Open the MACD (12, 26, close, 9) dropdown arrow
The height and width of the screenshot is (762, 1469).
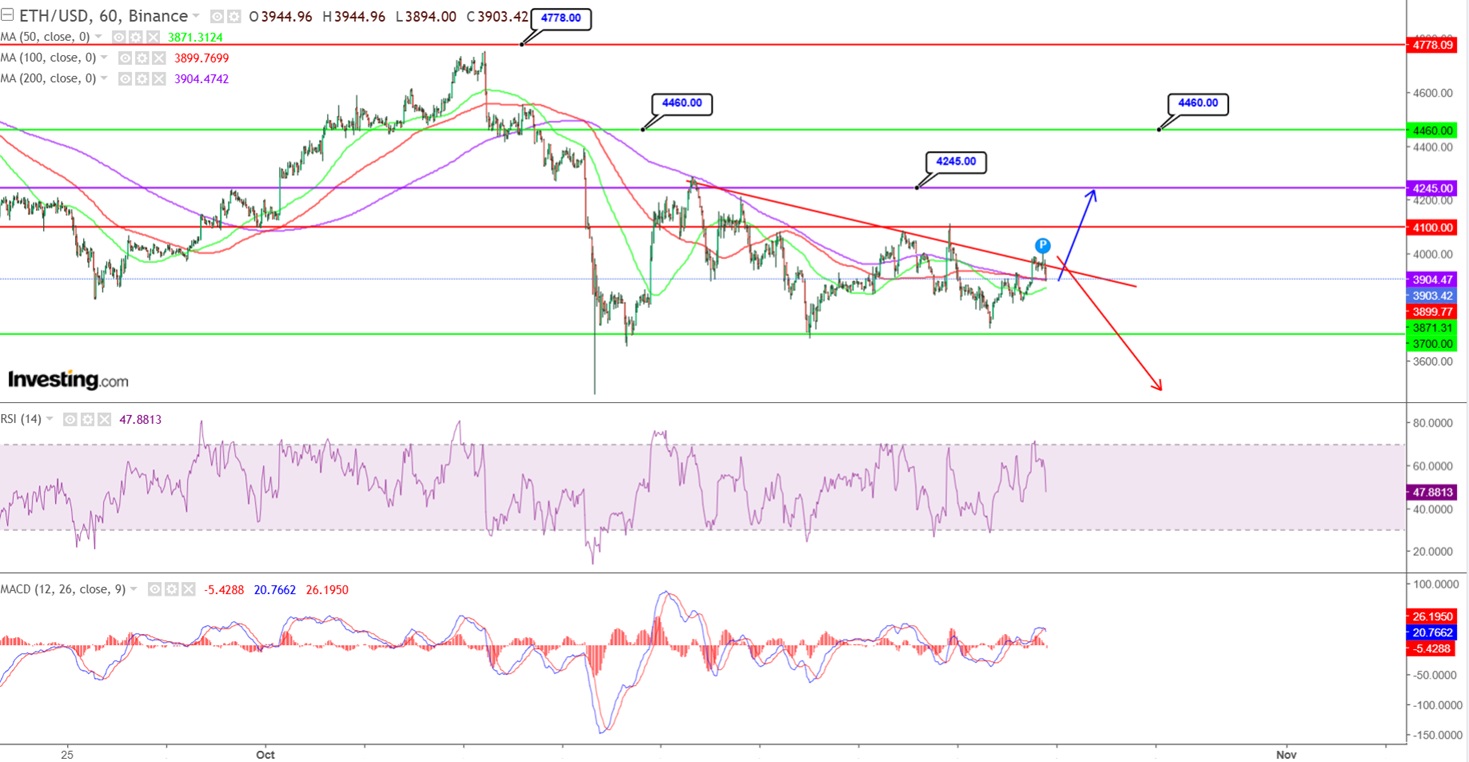(x=134, y=588)
